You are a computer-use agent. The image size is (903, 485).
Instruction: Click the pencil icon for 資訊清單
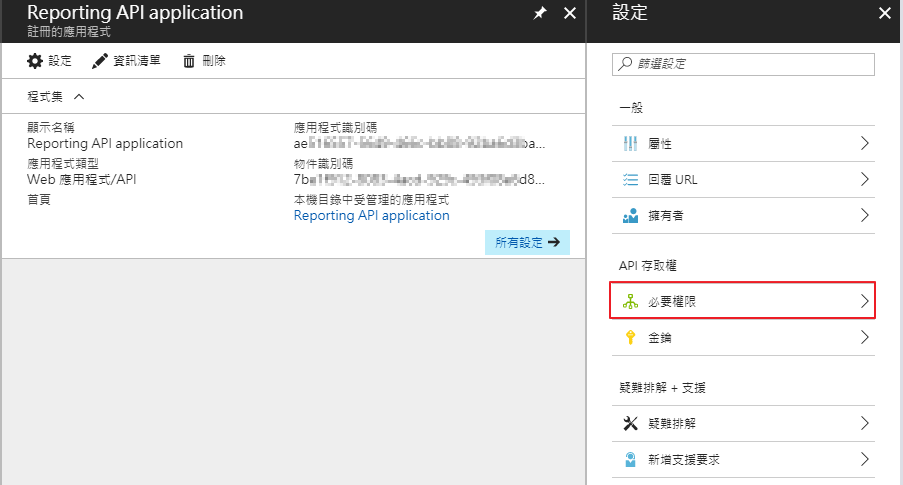[x=99, y=61]
